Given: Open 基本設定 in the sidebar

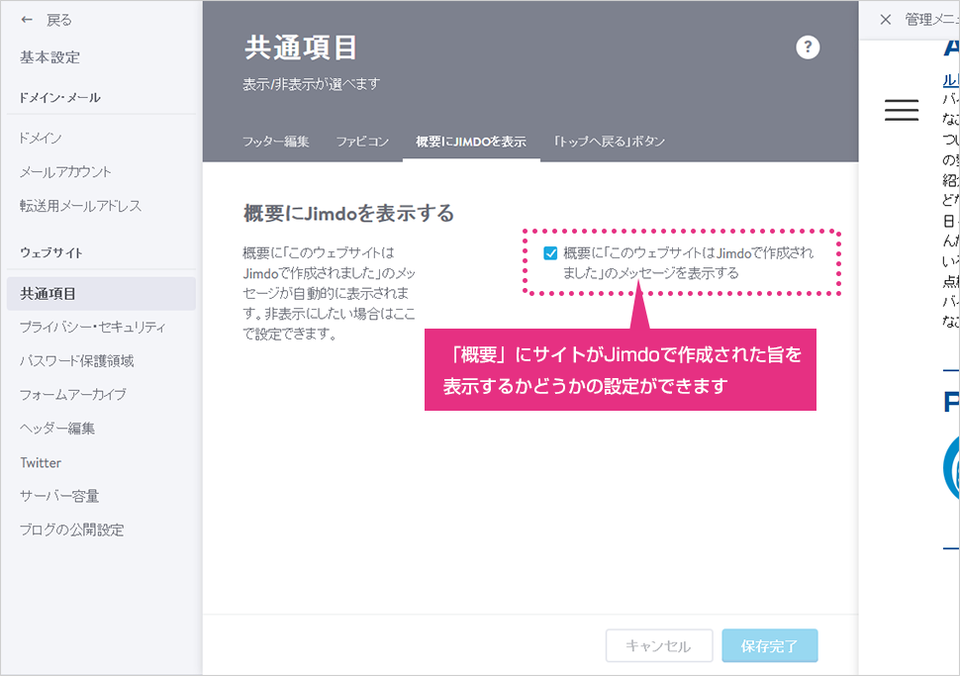Looking at the screenshot, I should coord(50,58).
